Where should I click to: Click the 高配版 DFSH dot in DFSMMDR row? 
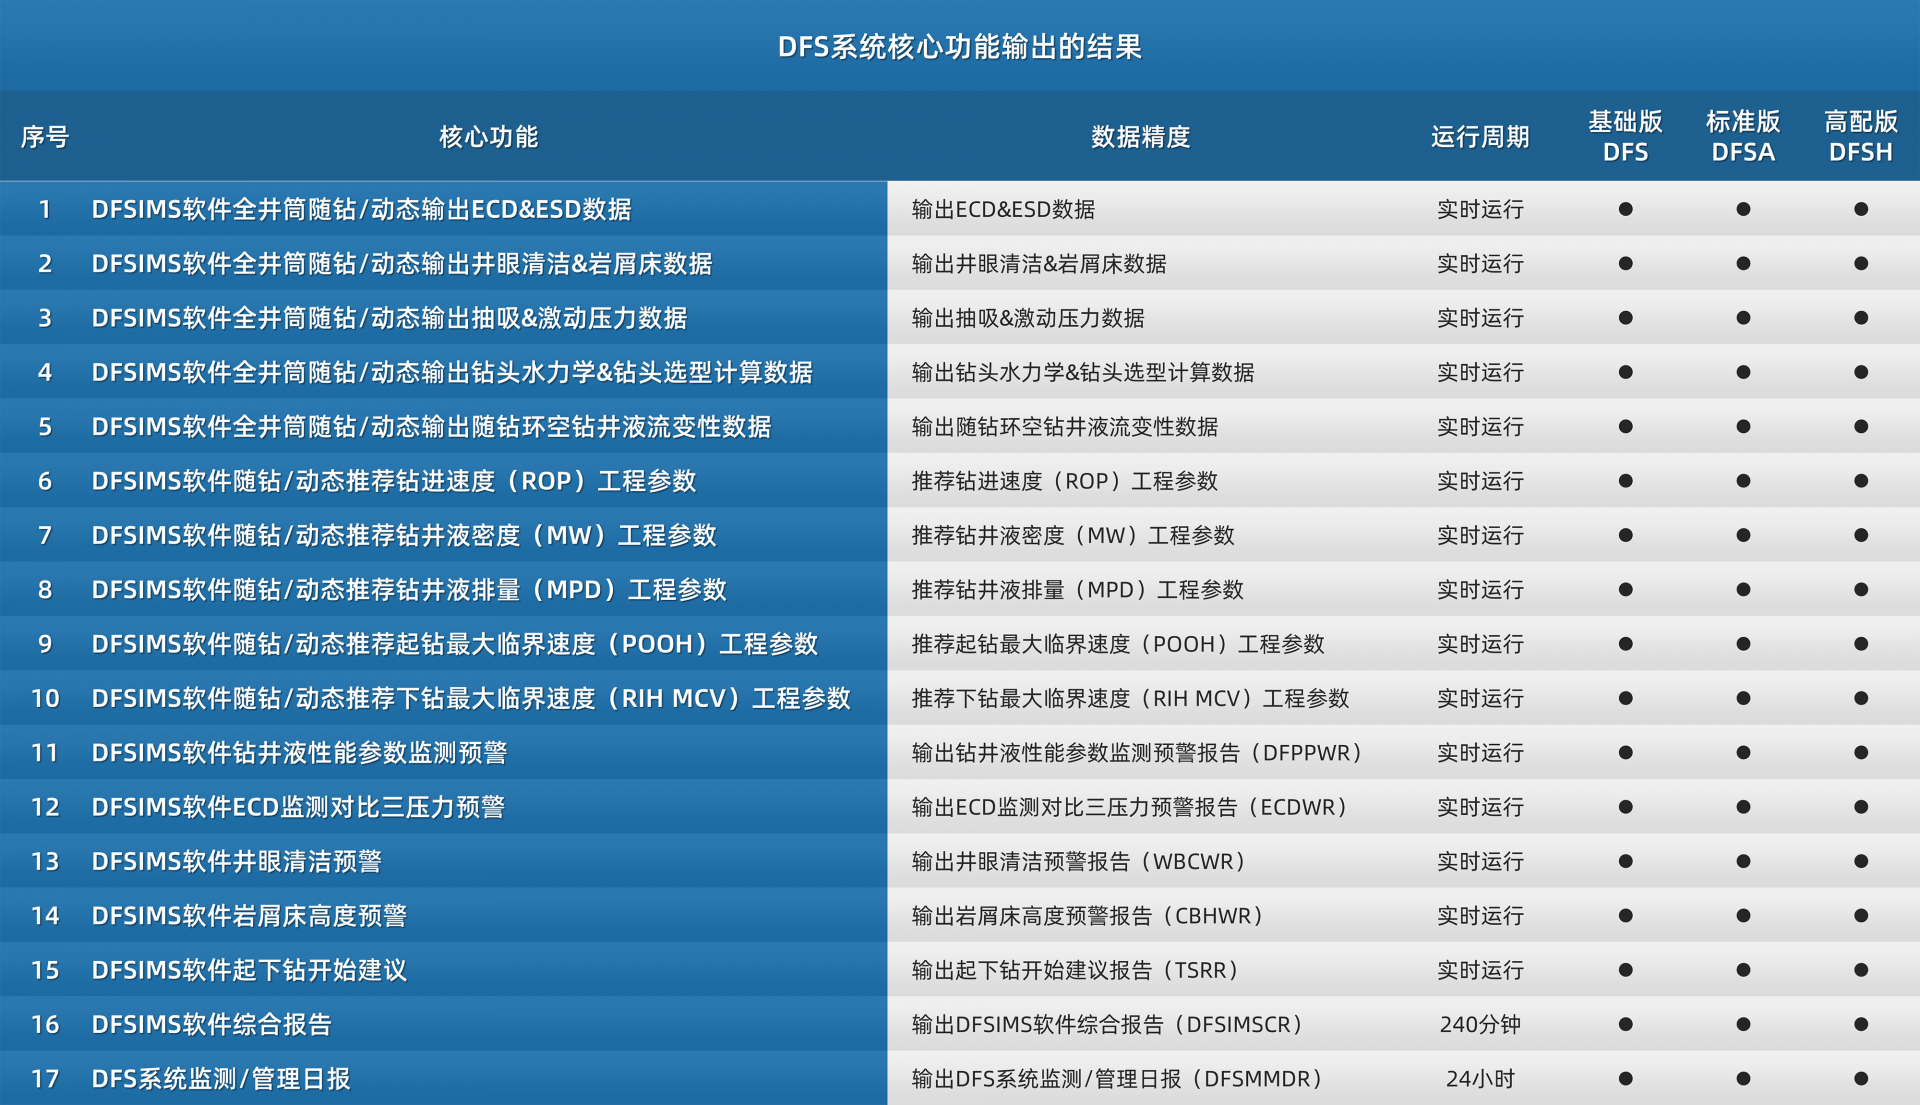click(x=1861, y=1078)
